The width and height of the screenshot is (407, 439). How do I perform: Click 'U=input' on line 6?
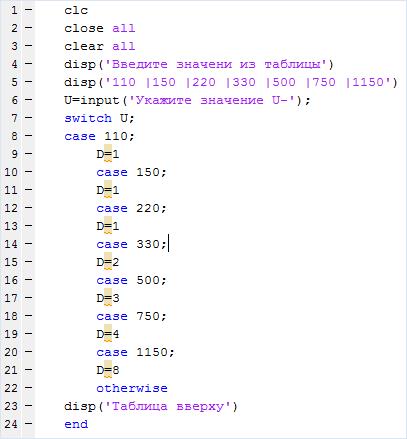92,100
